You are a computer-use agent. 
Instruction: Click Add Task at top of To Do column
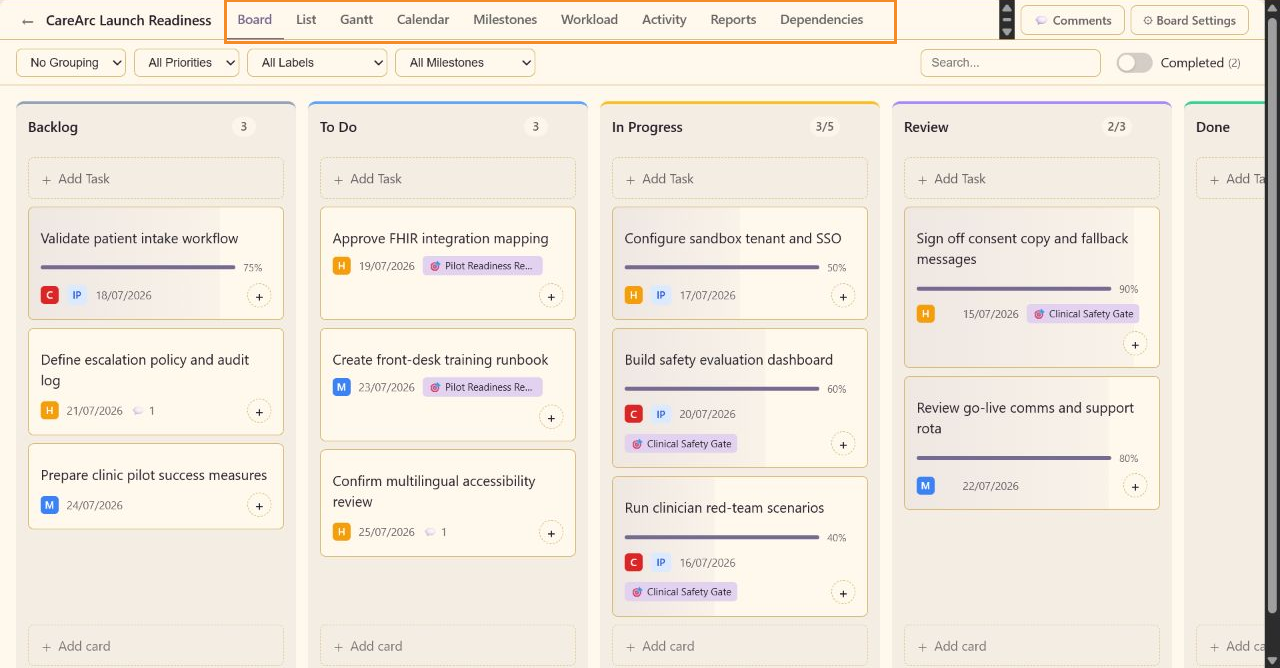click(448, 179)
